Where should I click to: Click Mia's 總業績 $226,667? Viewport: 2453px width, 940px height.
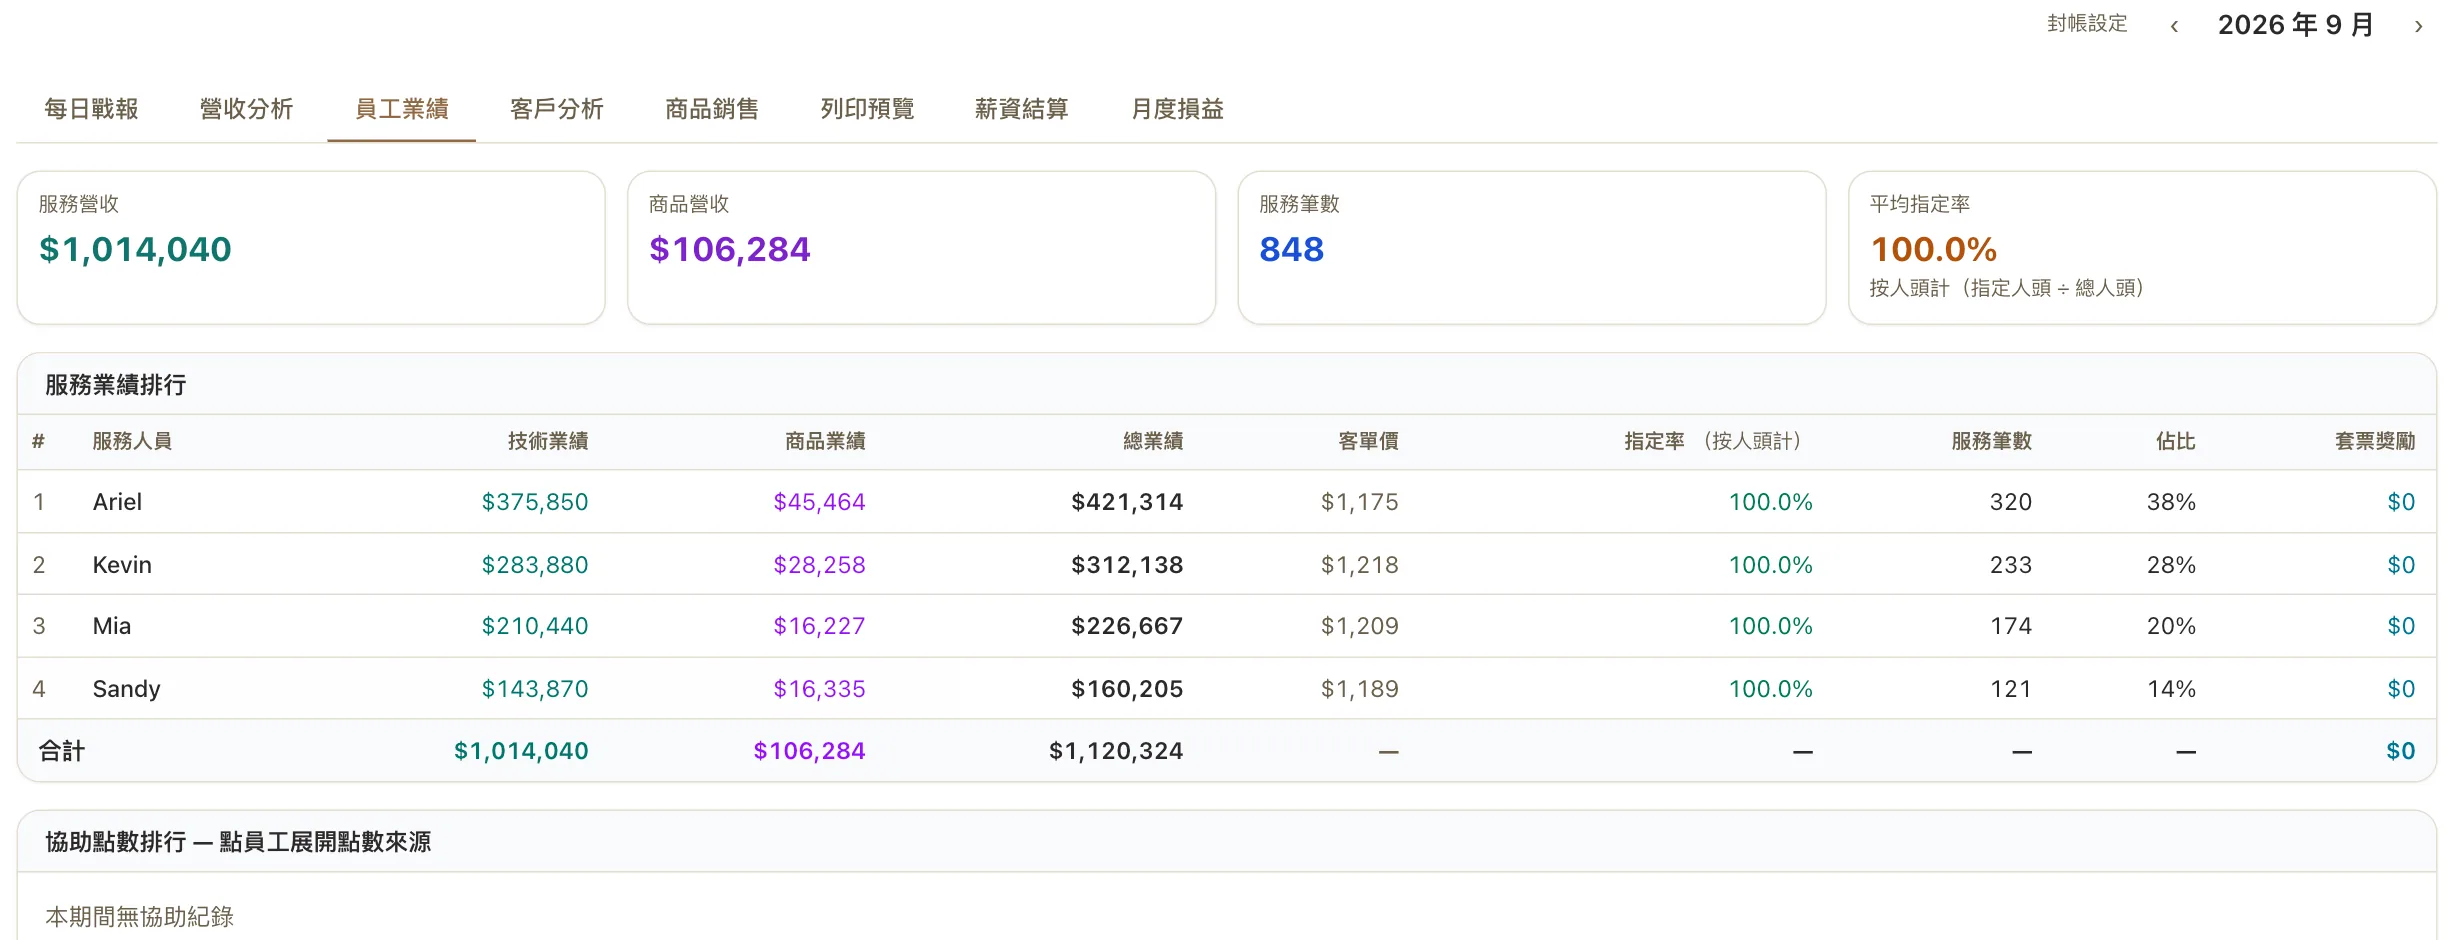tap(1127, 626)
